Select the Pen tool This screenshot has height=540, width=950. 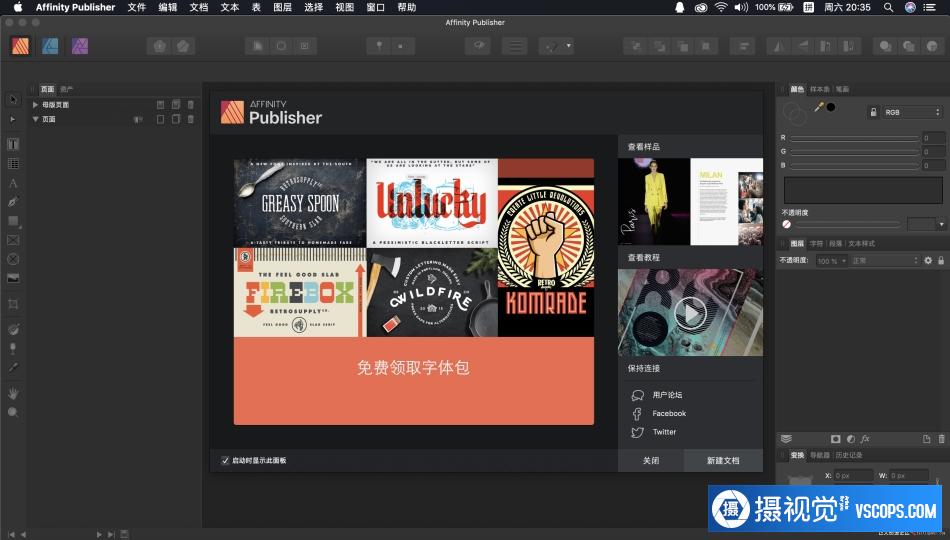click(13, 202)
